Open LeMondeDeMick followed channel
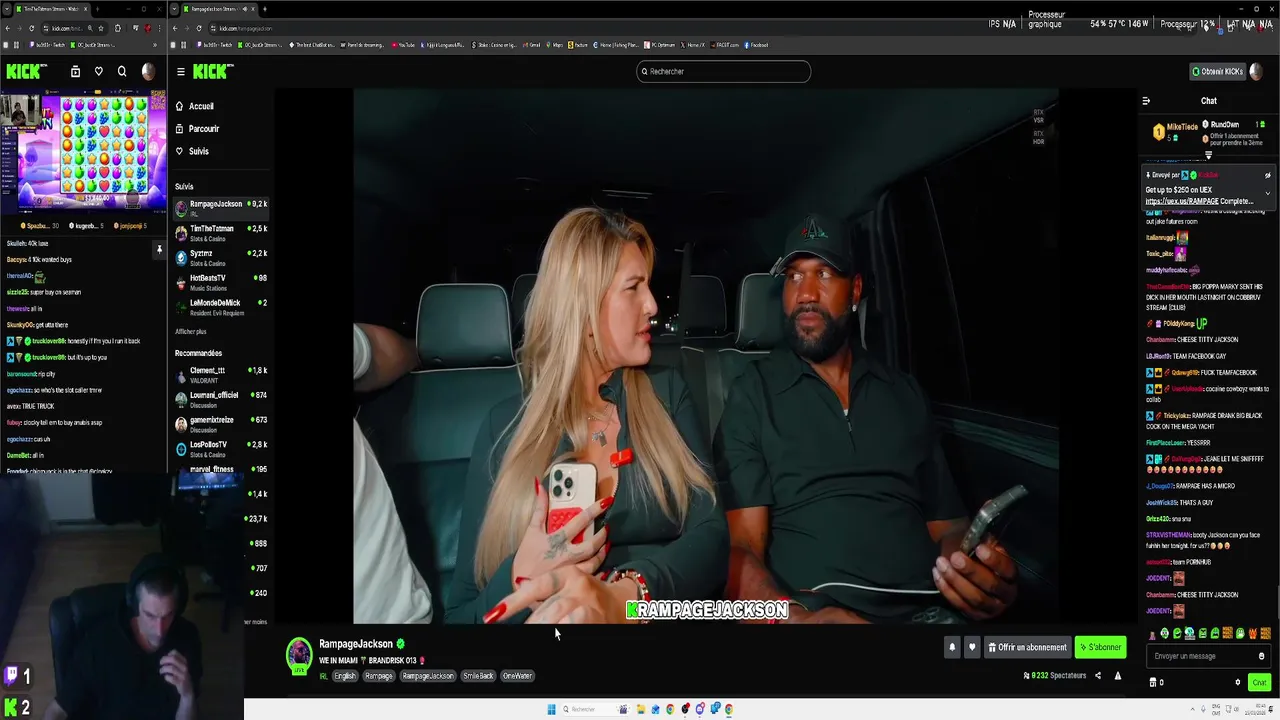 (221, 307)
